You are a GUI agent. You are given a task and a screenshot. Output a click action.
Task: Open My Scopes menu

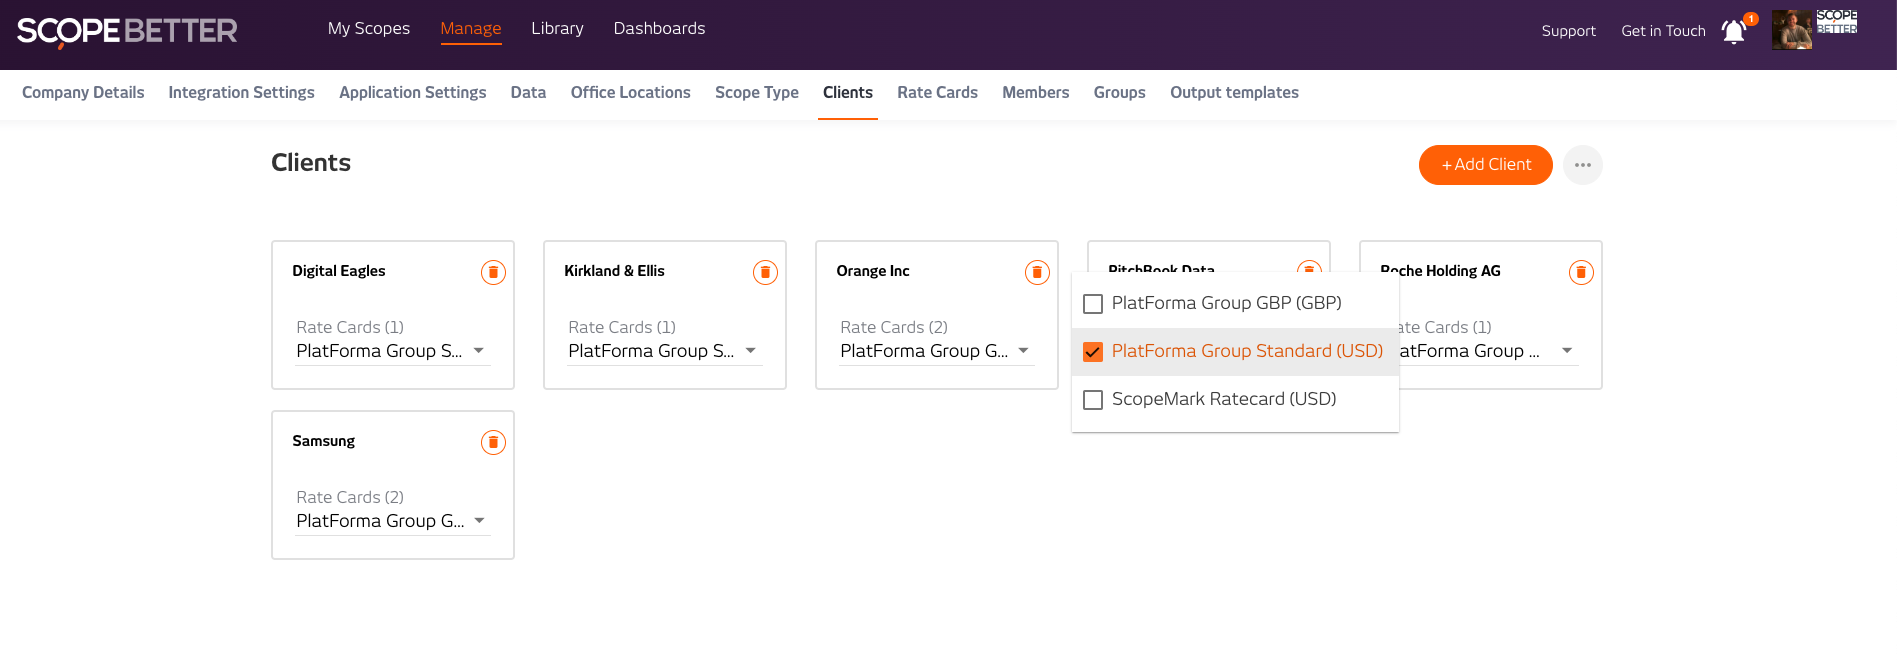[x=369, y=29]
